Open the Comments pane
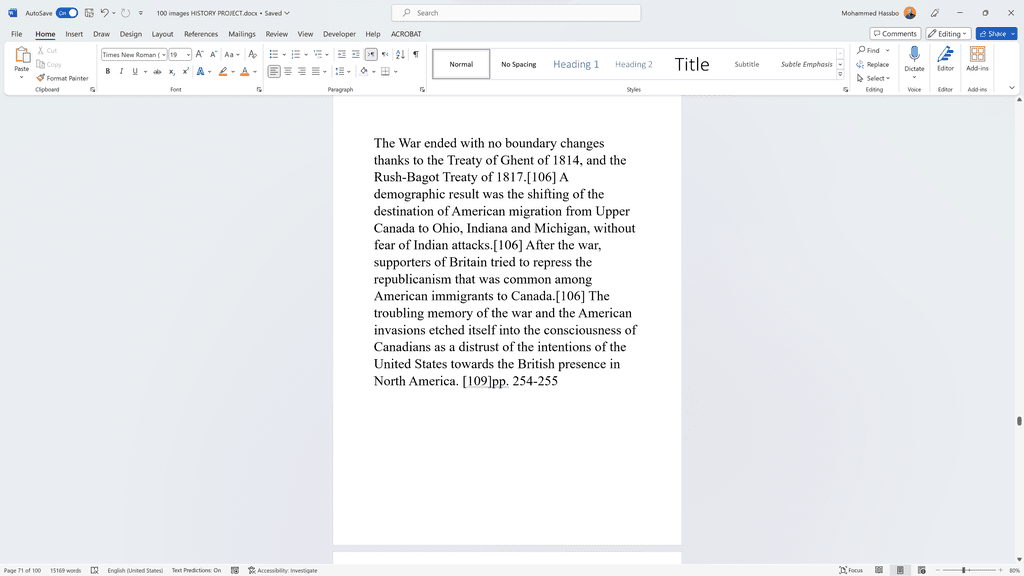 [895, 34]
